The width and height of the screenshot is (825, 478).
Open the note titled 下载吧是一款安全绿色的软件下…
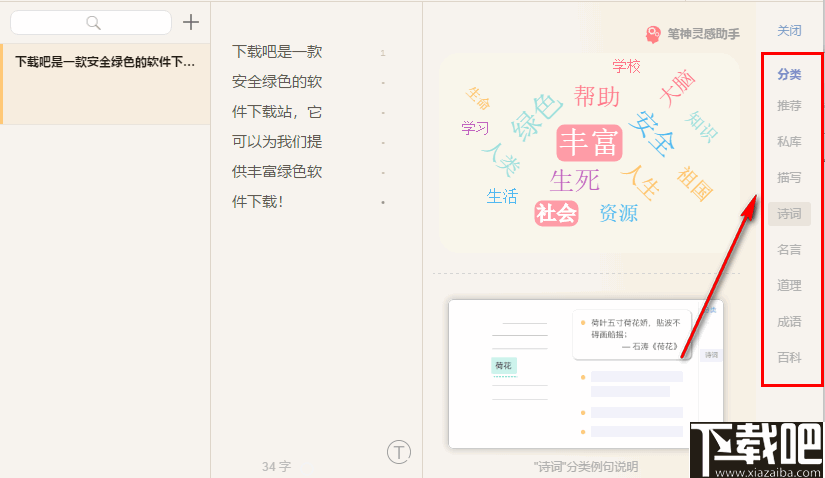click(105, 84)
